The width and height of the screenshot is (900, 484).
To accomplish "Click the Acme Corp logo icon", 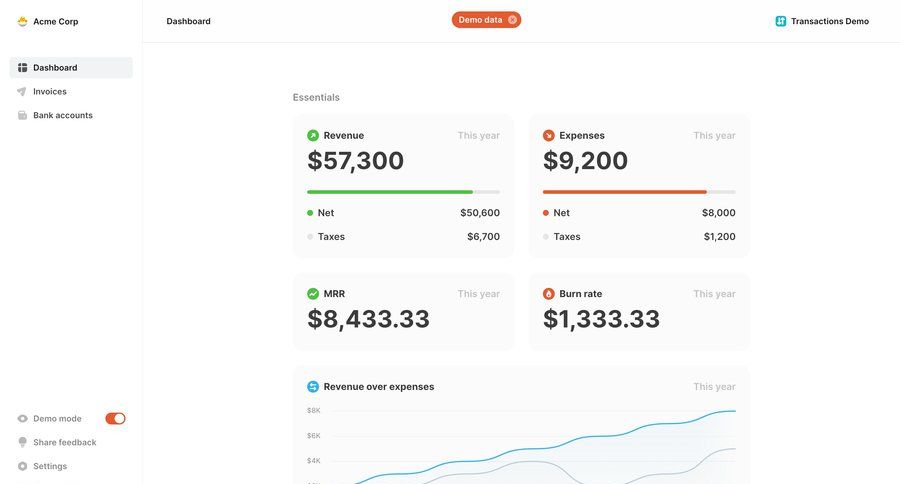I will 22,21.
